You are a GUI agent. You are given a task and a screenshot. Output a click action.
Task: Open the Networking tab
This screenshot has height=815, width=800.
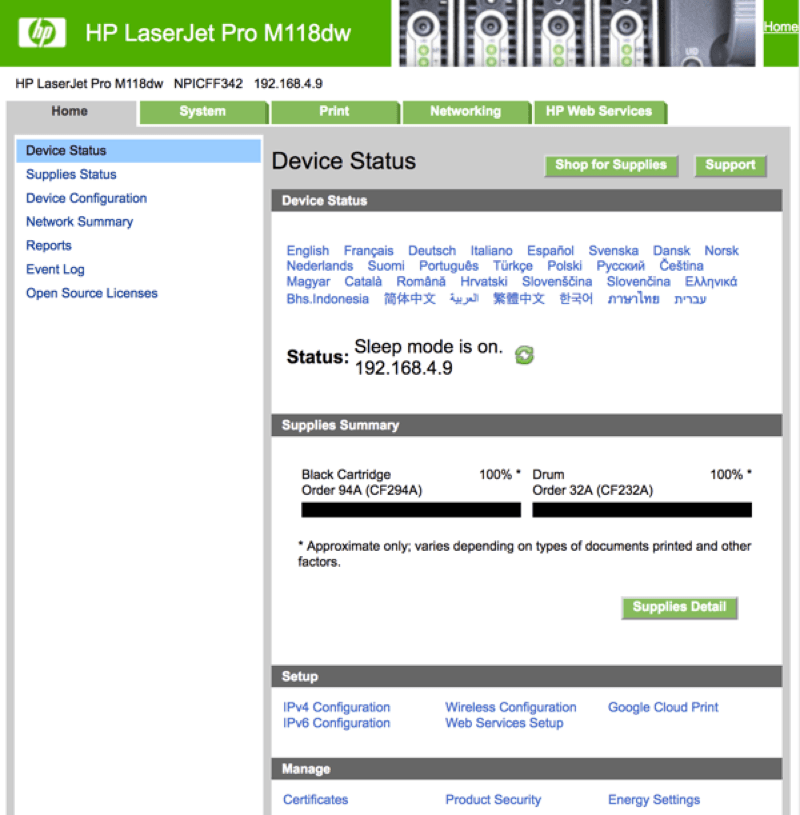465,111
